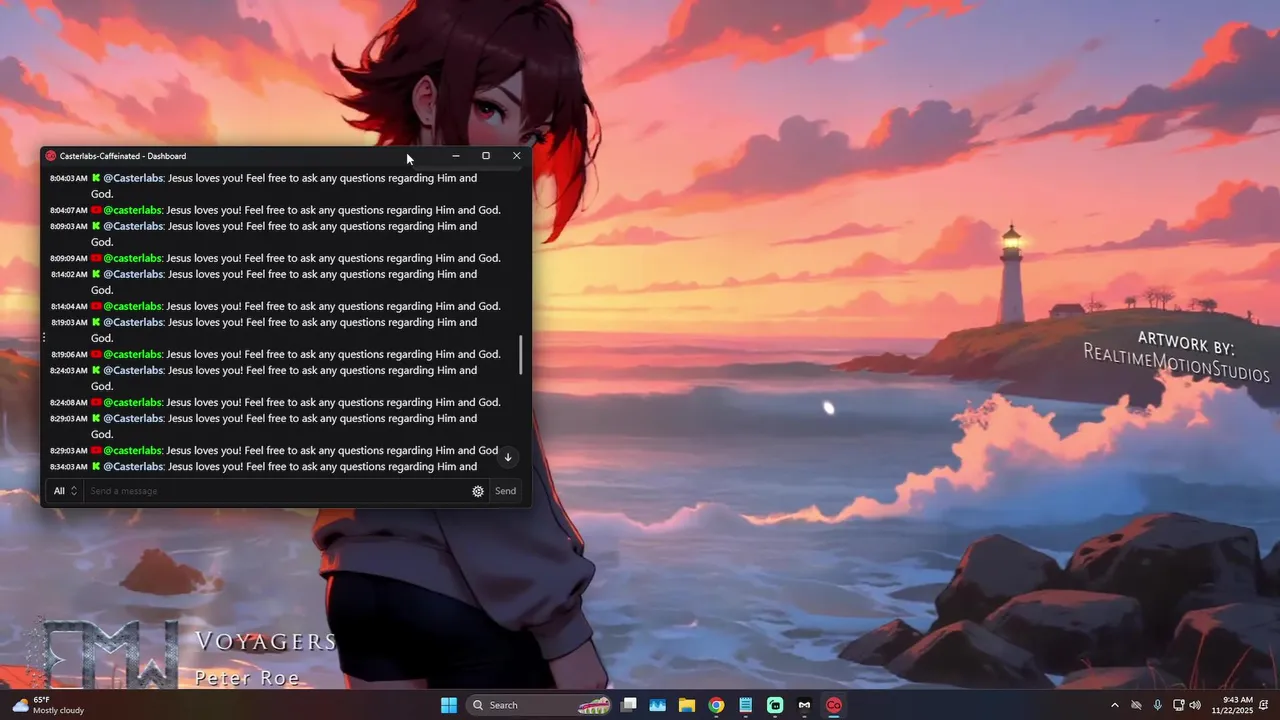Click the Kick icon on 8:14:02 AM message
Image resolution: width=1280 pixels, height=720 pixels.
[x=96, y=274]
